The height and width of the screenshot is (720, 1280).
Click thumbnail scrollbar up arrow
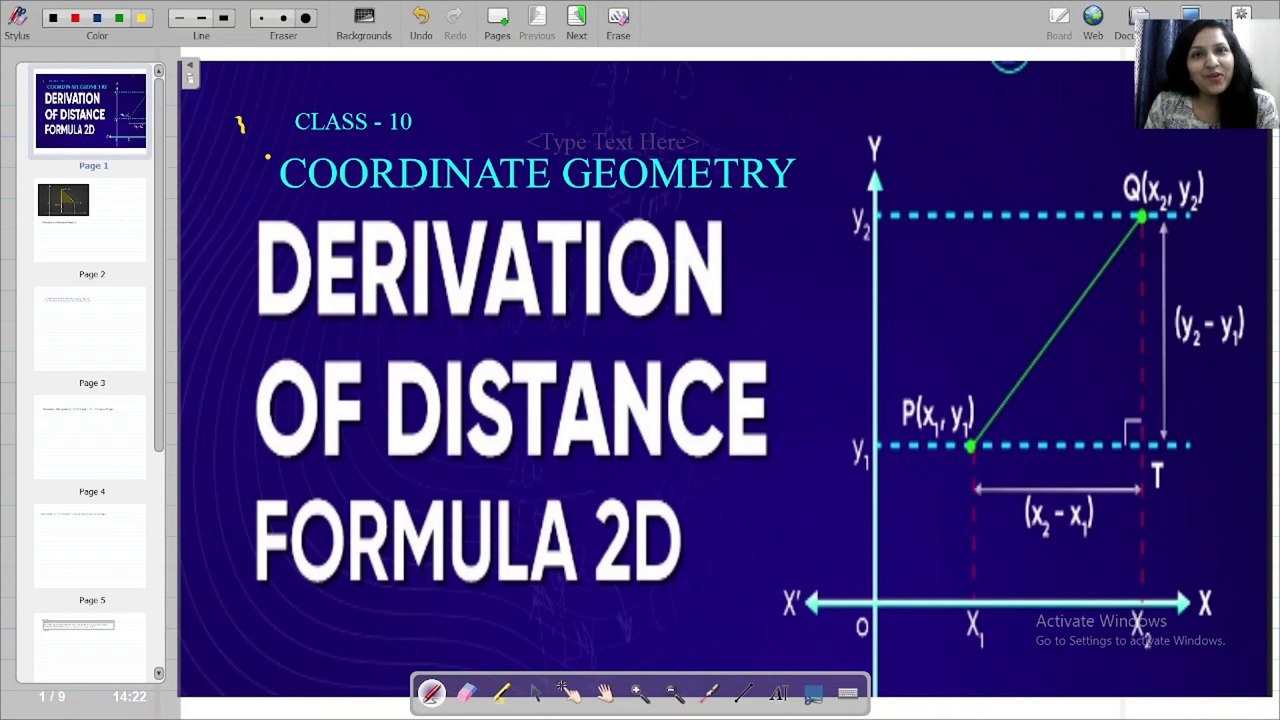pyautogui.click(x=158, y=72)
